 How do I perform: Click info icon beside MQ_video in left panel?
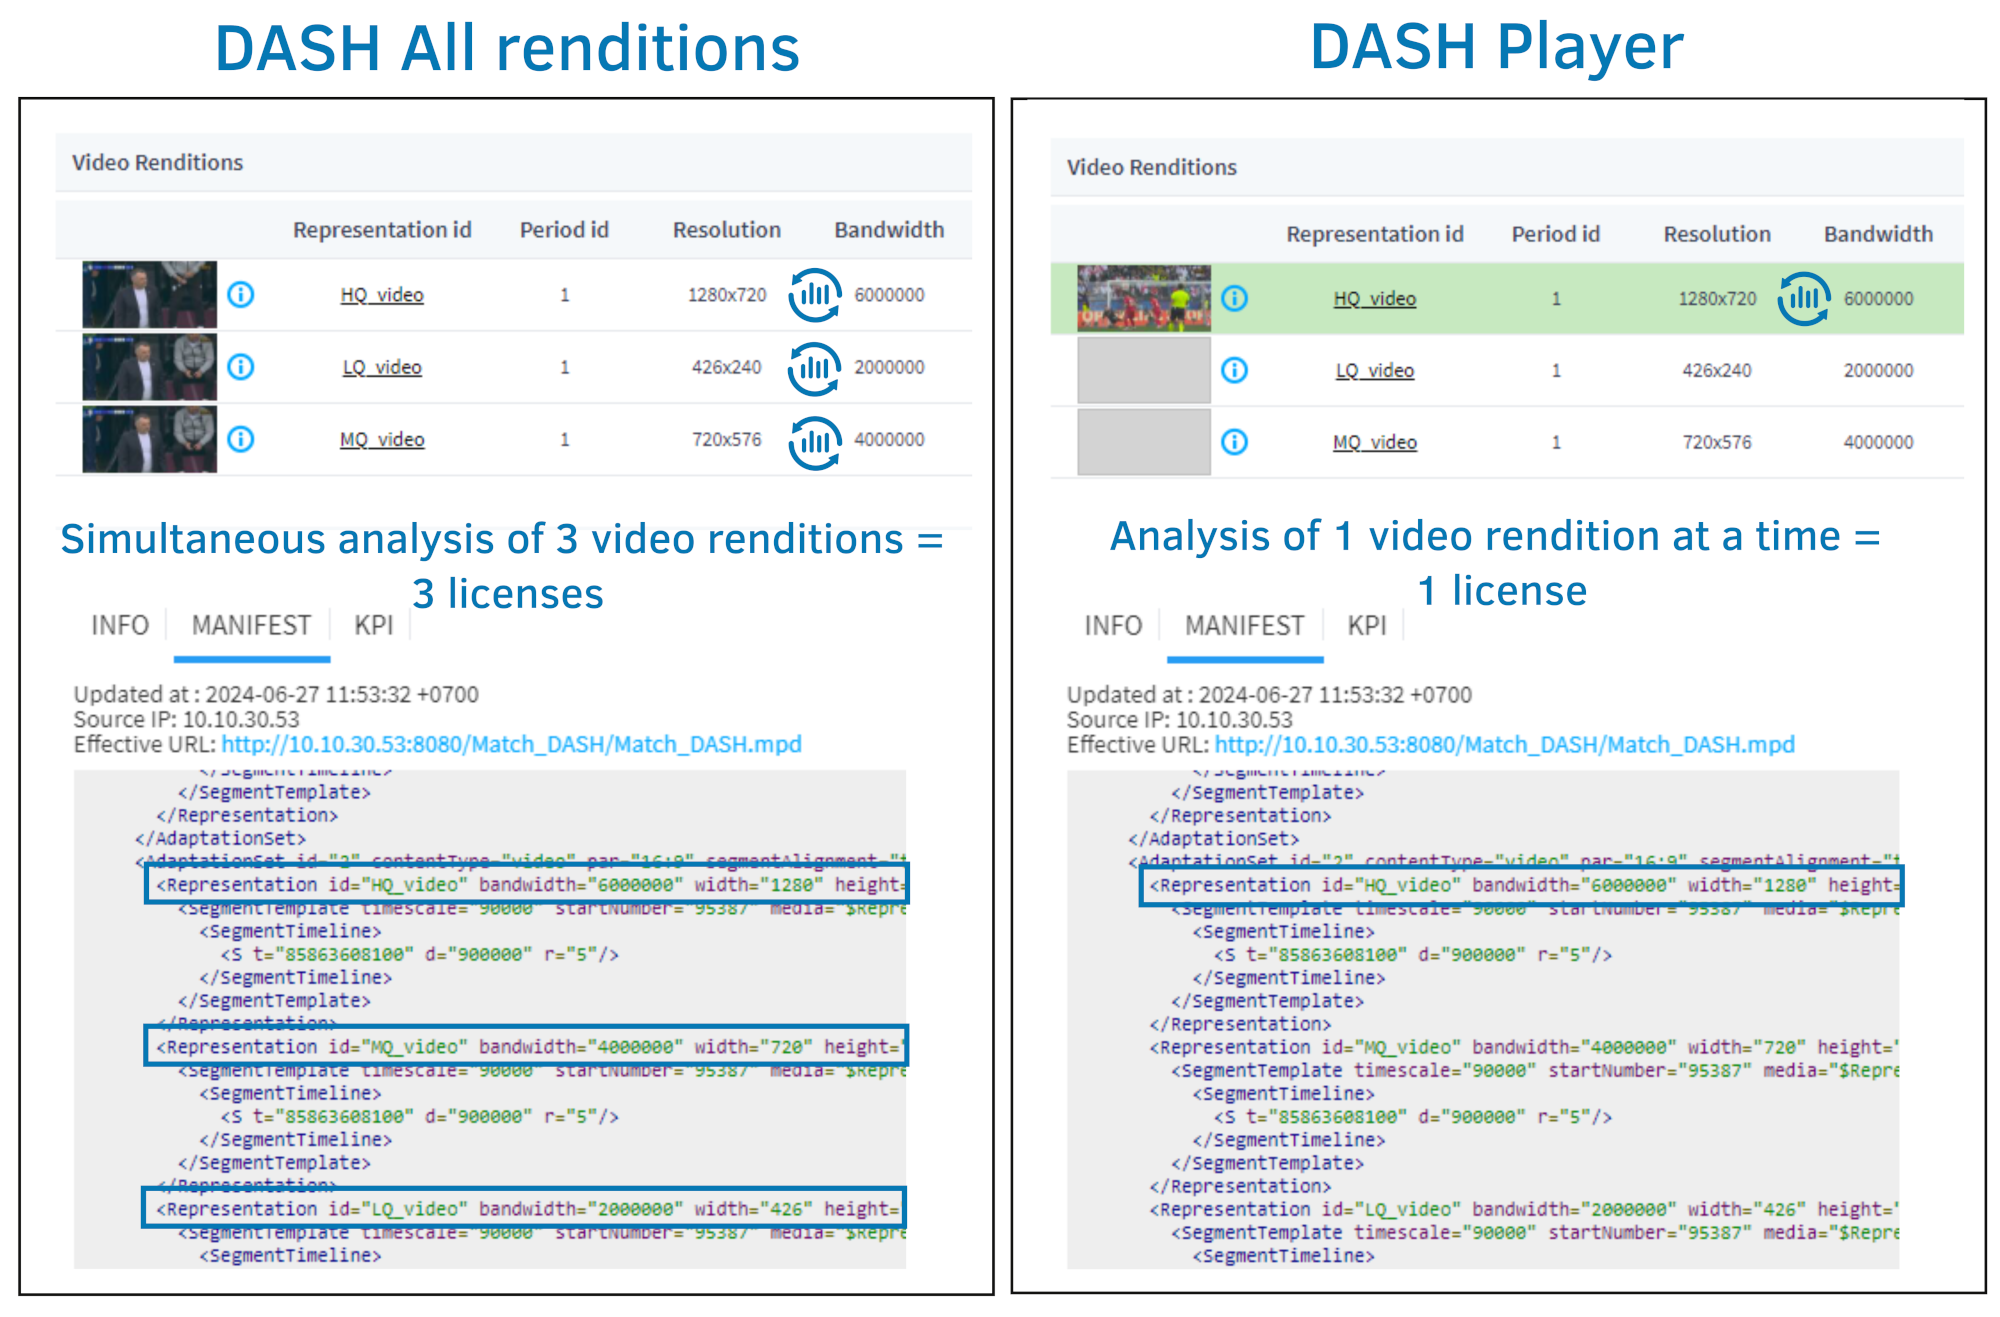(x=241, y=439)
